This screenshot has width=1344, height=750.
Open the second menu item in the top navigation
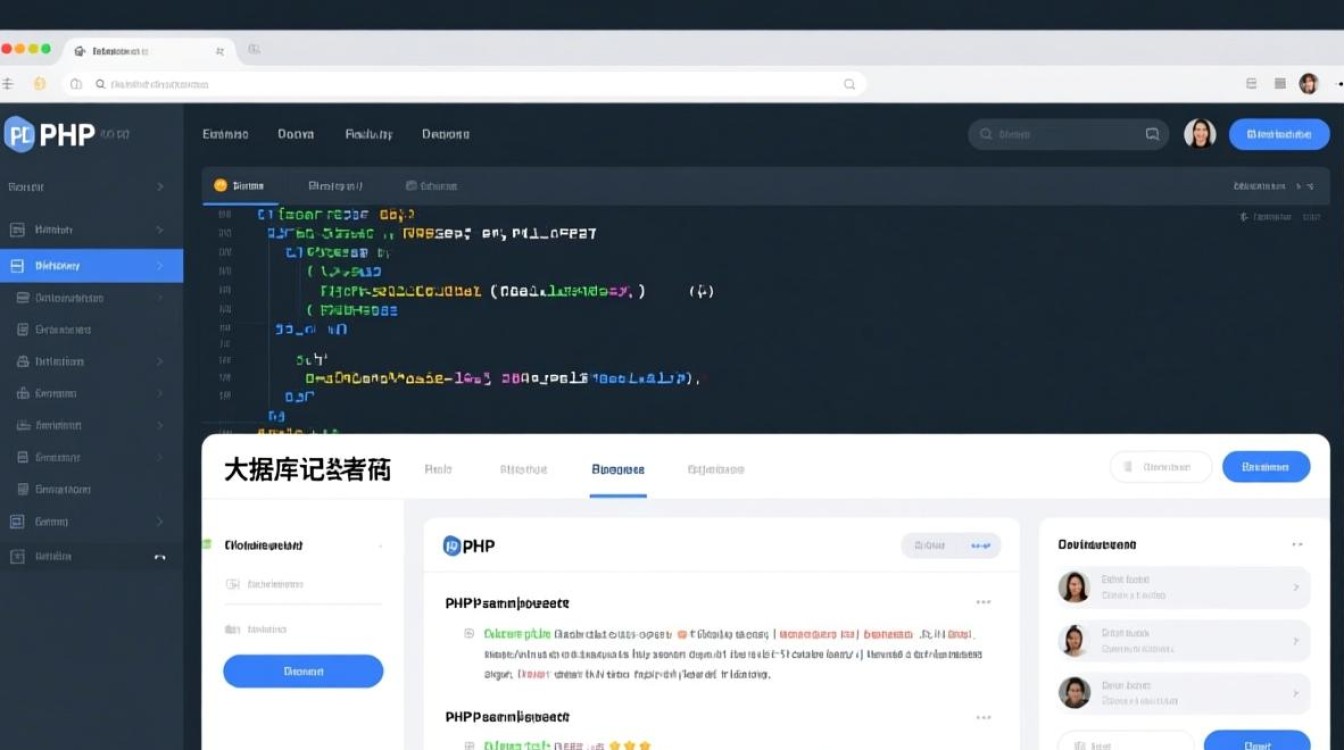[x=295, y=133]
